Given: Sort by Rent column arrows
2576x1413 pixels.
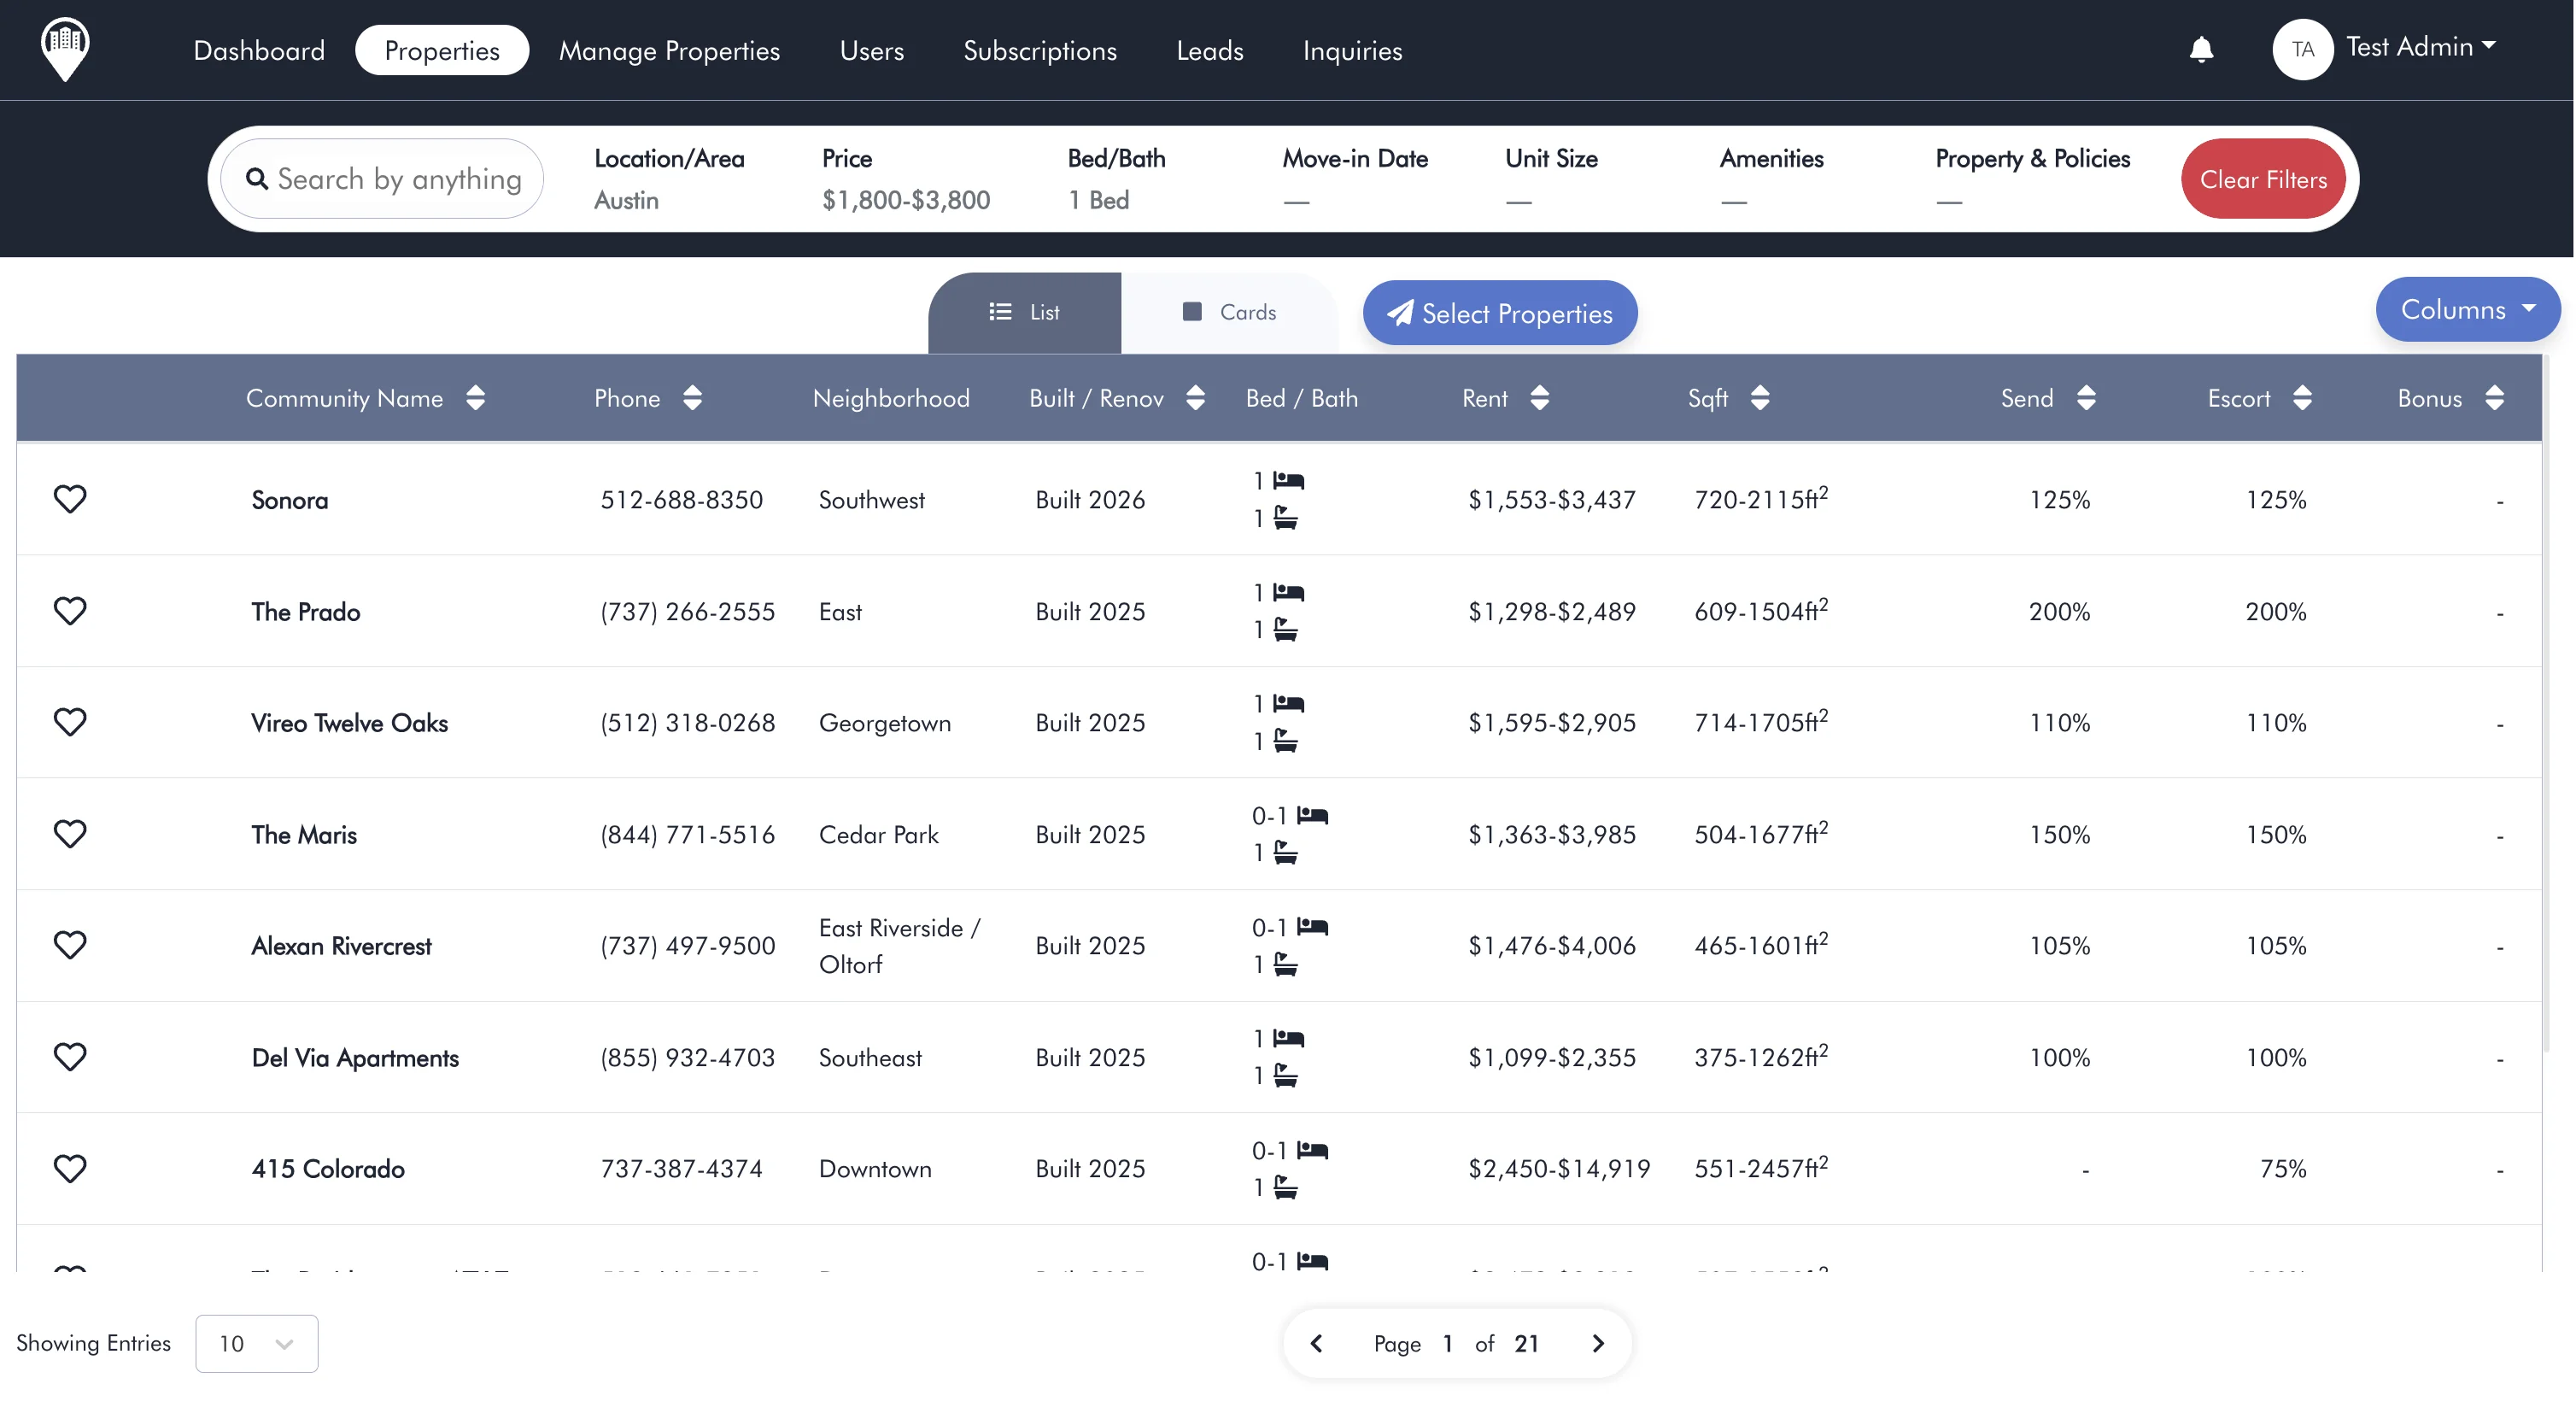Looking at the screenshot, I should coord(1539,398).
